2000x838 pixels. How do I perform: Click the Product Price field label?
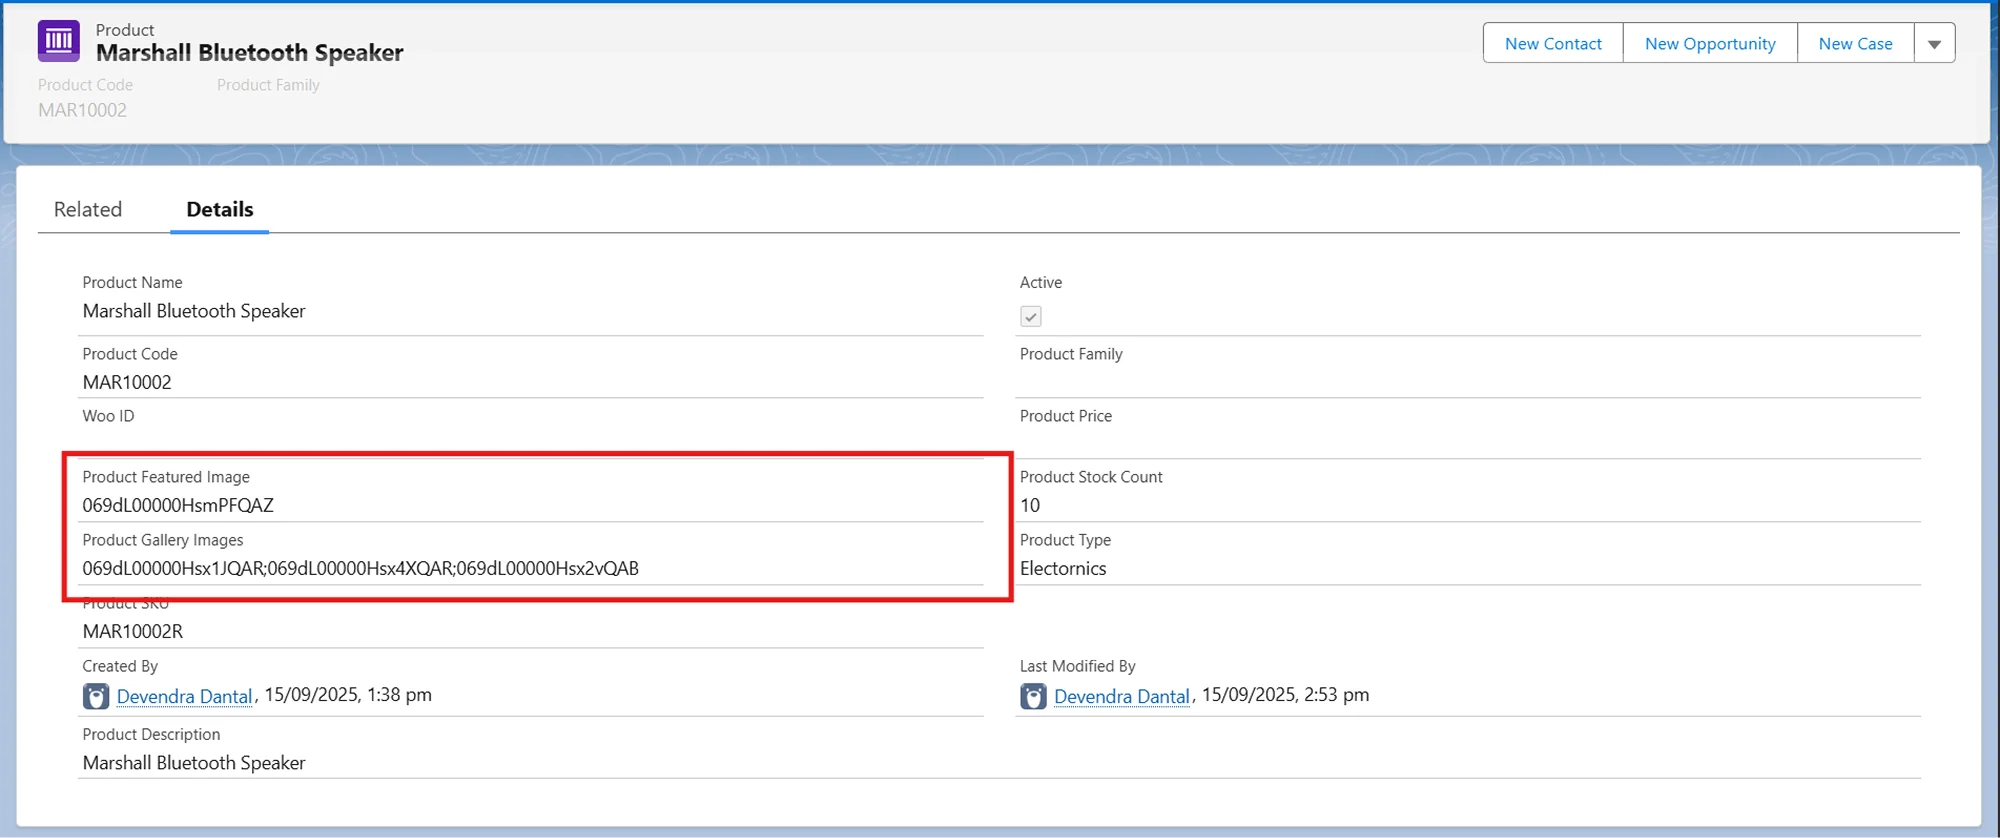pos(1066,416)
